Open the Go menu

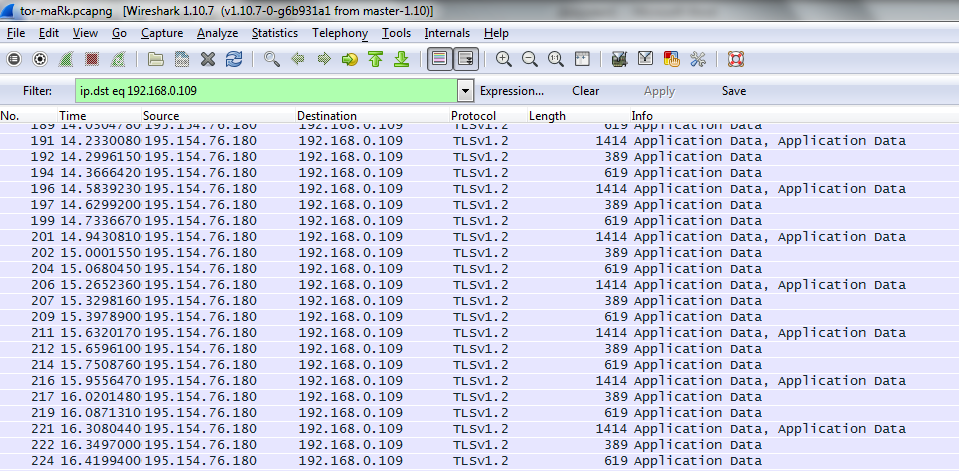(119, 33)
